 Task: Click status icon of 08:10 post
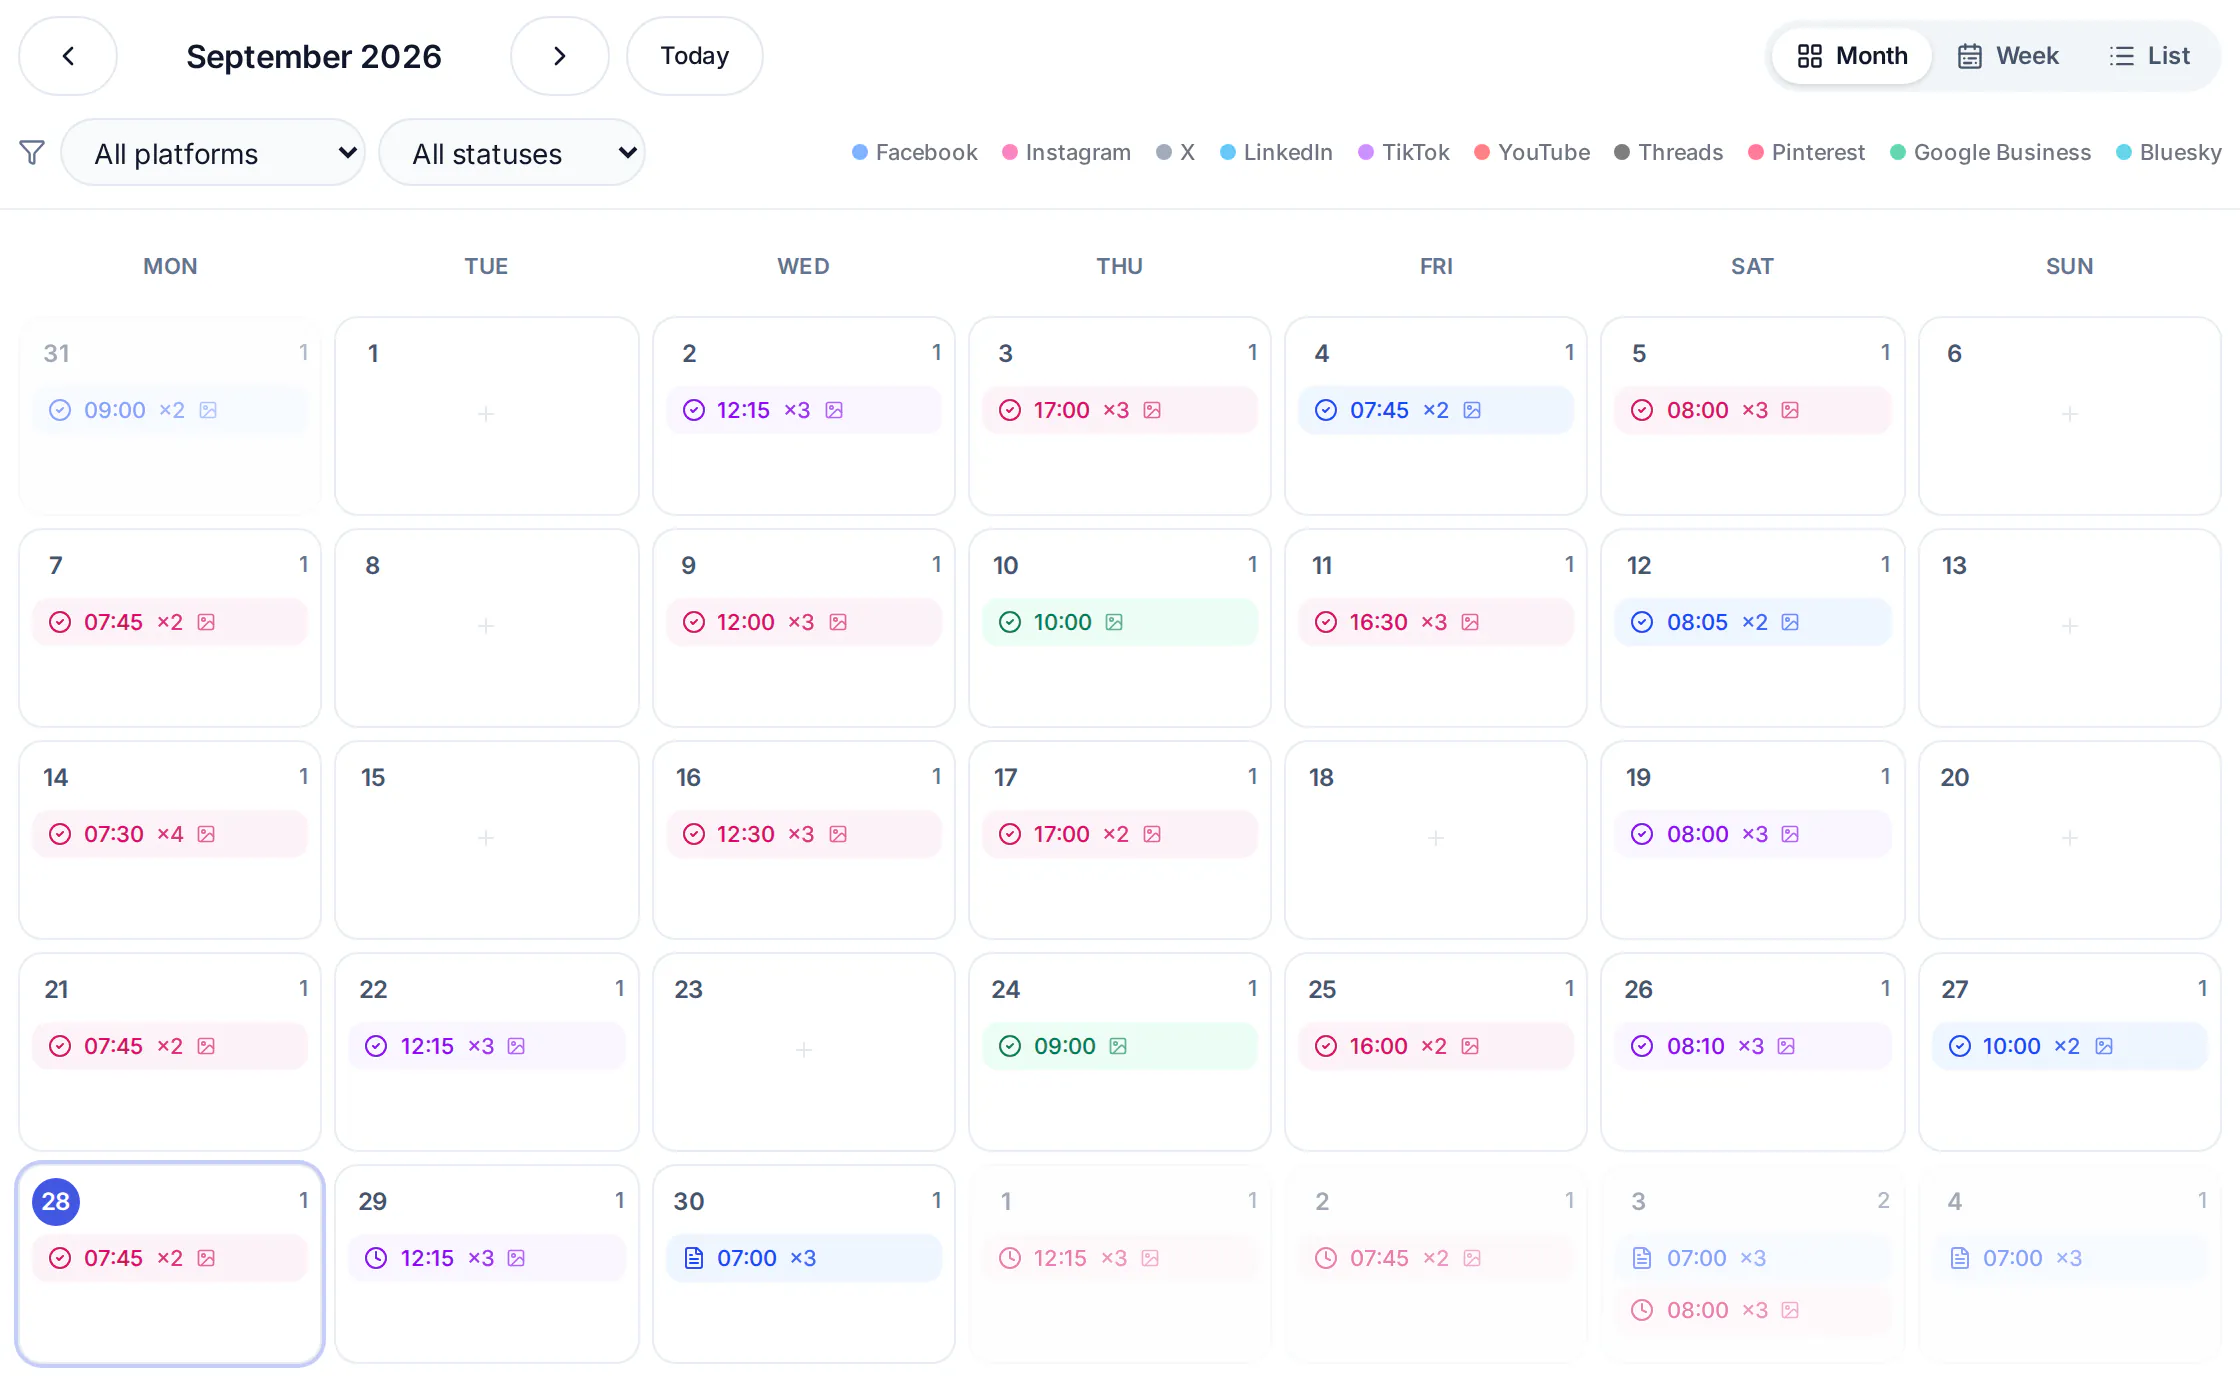click(1642, 1046)
